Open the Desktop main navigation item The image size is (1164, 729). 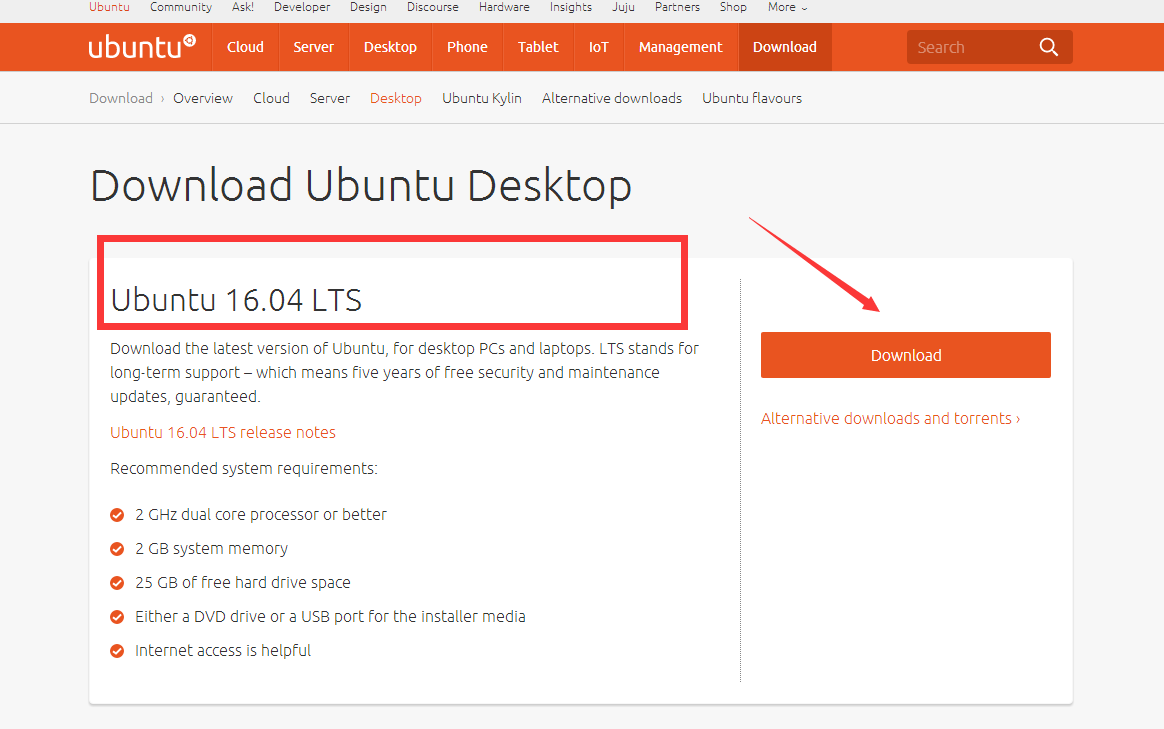point(390,47)
